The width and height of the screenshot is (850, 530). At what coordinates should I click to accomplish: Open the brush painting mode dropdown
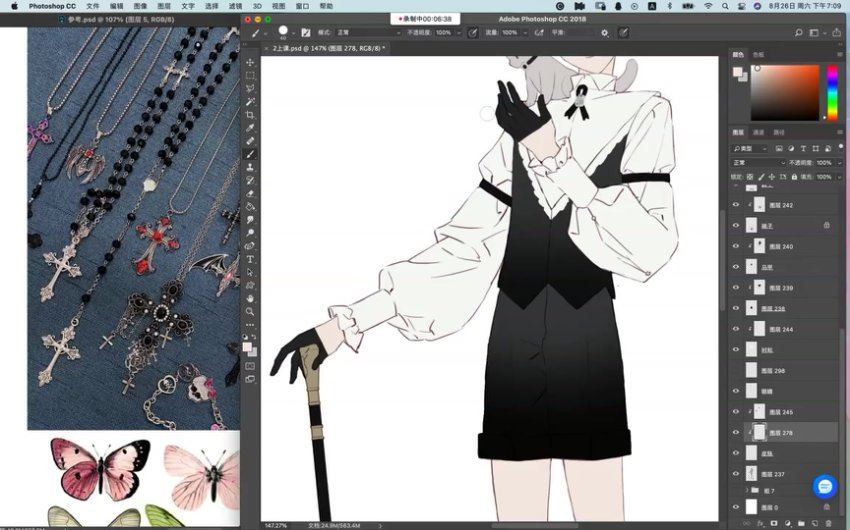coord(368,33)
